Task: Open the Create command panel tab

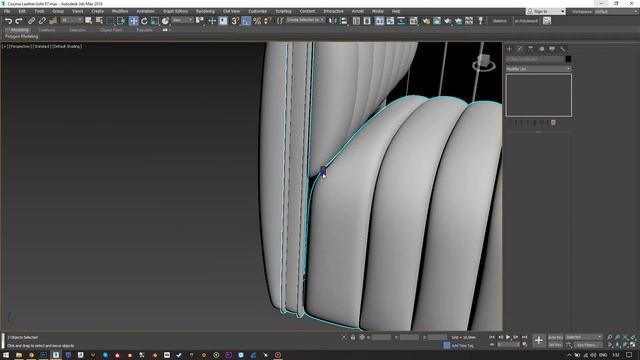Action: pyautogui.click(x=509, y=49)
